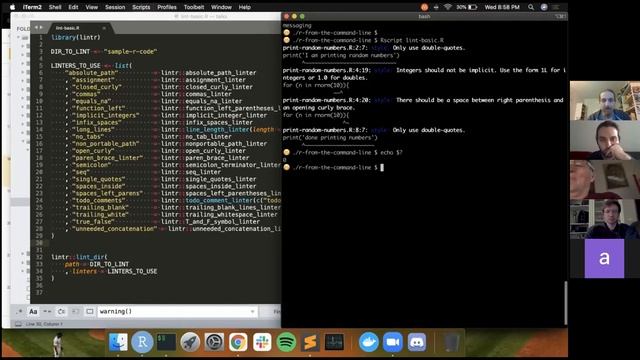The width and height of the screenshot is (640, 360).
Task: Open Activity Monitor icon in dock
Action: tap(334, 342)
